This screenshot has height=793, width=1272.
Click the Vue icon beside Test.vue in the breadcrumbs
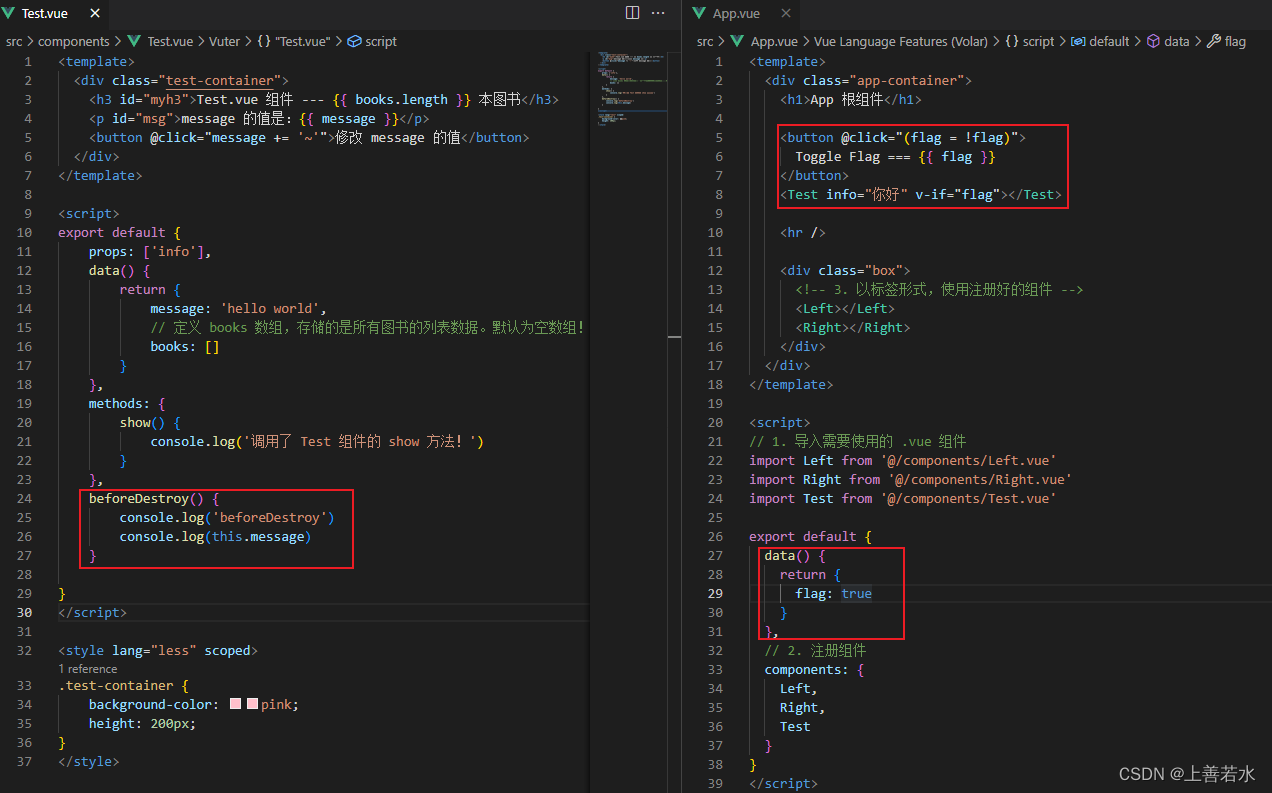(135, 42)
